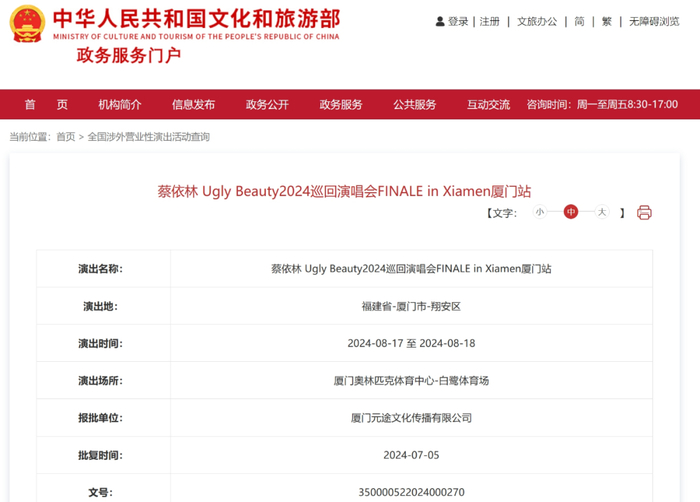Open the 公共服务 menu item
Screen dimensions: 700x502
(x=414, y=105)
